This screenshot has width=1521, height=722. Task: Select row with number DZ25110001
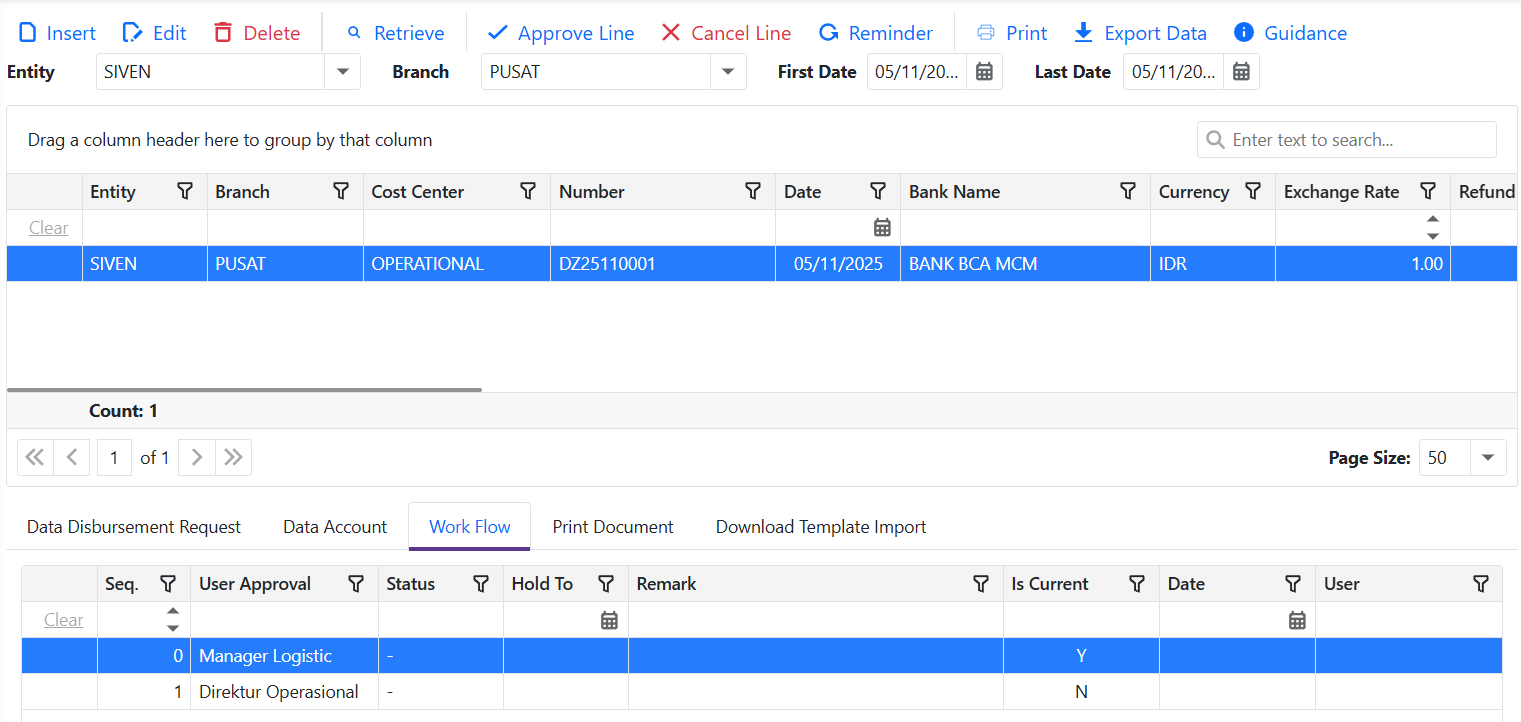point(762,264)
